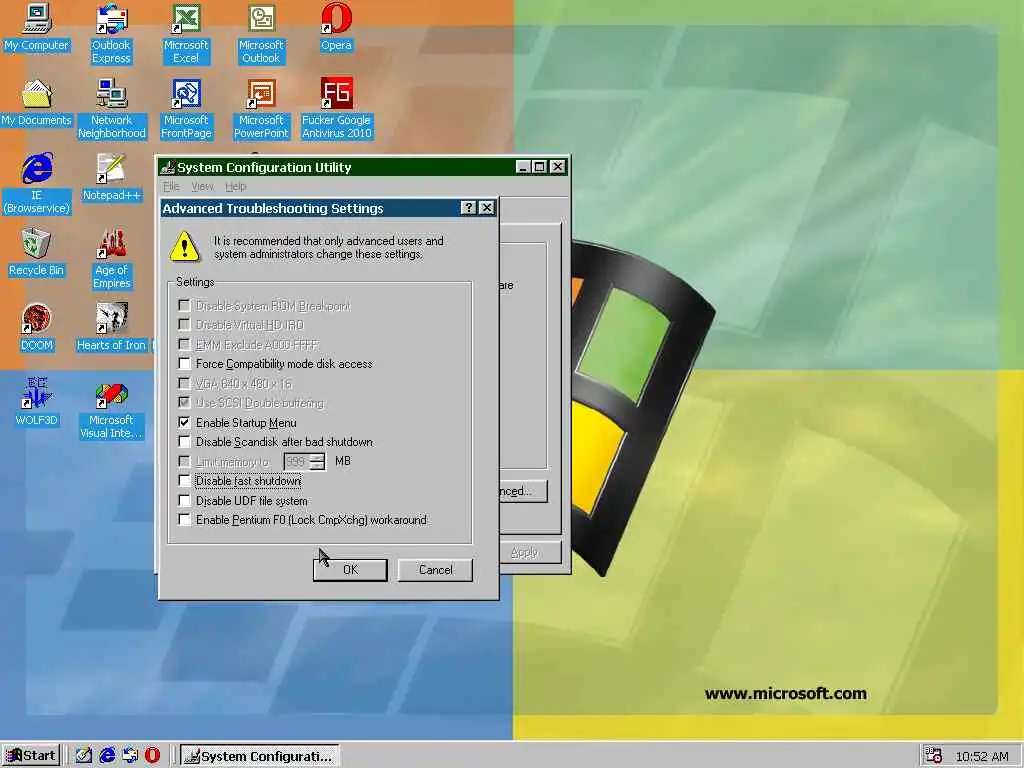Click the help question mark button in dialog

468,208
